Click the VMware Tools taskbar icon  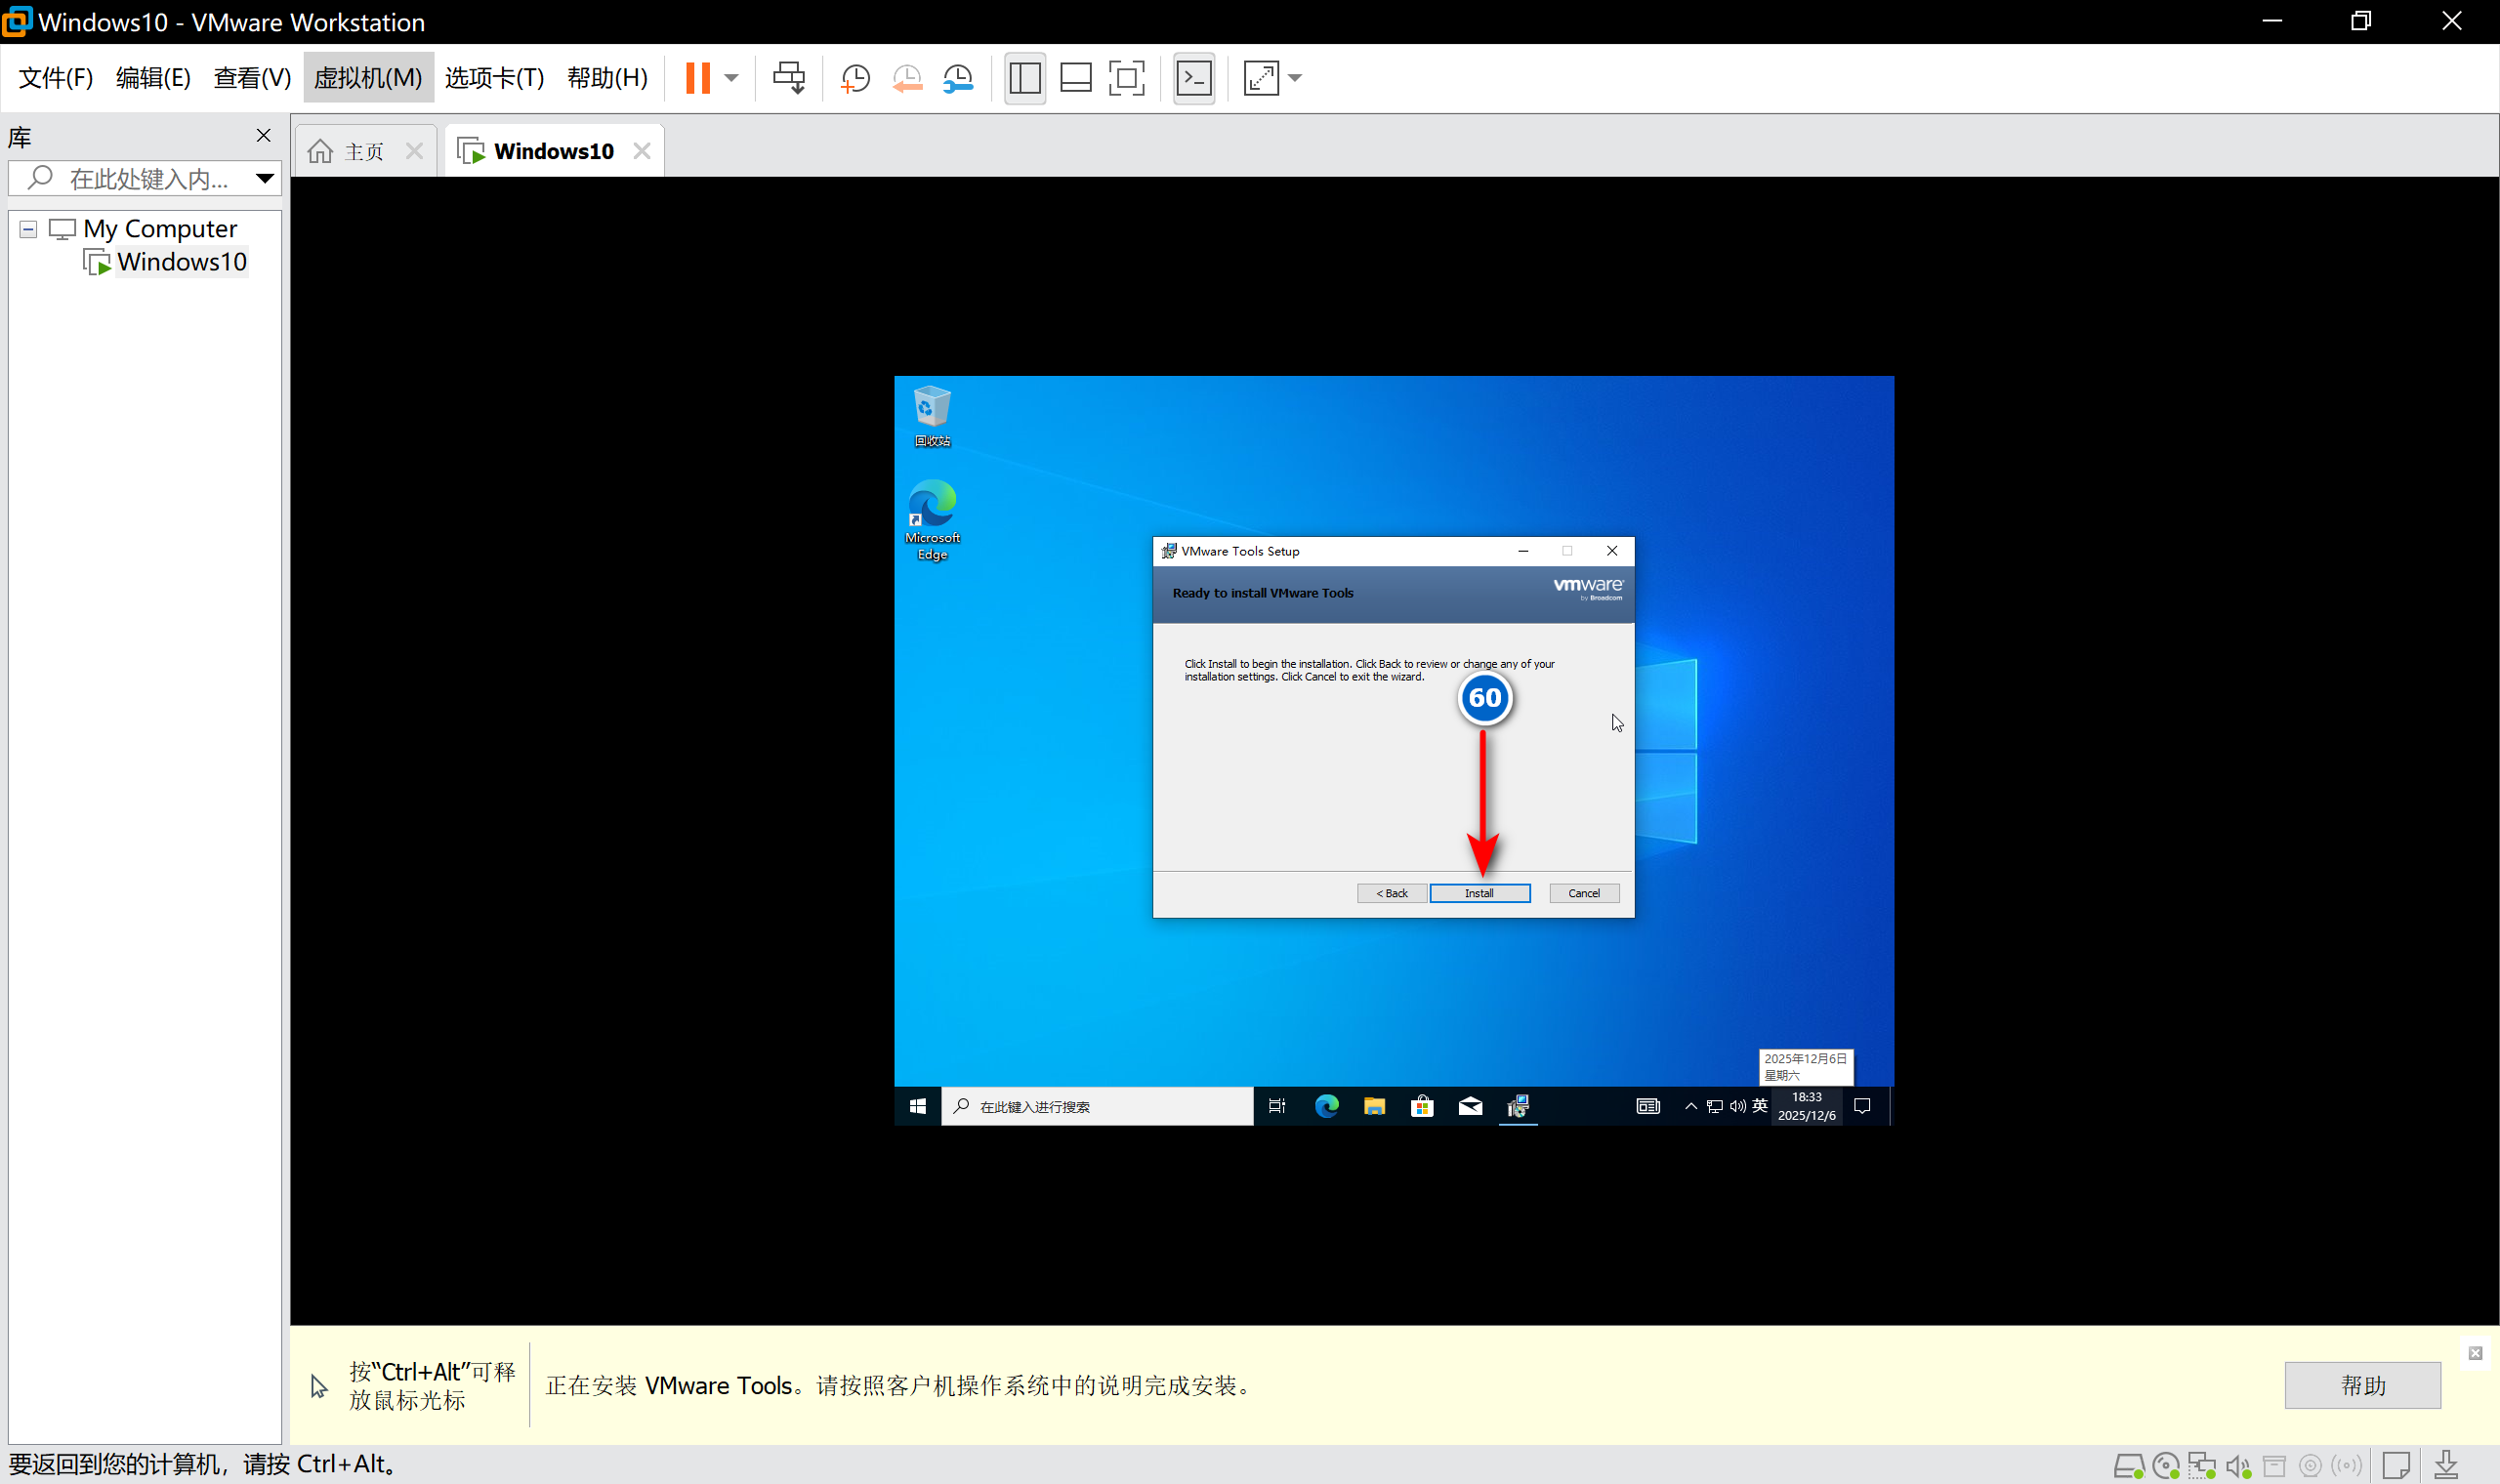1518,1106
